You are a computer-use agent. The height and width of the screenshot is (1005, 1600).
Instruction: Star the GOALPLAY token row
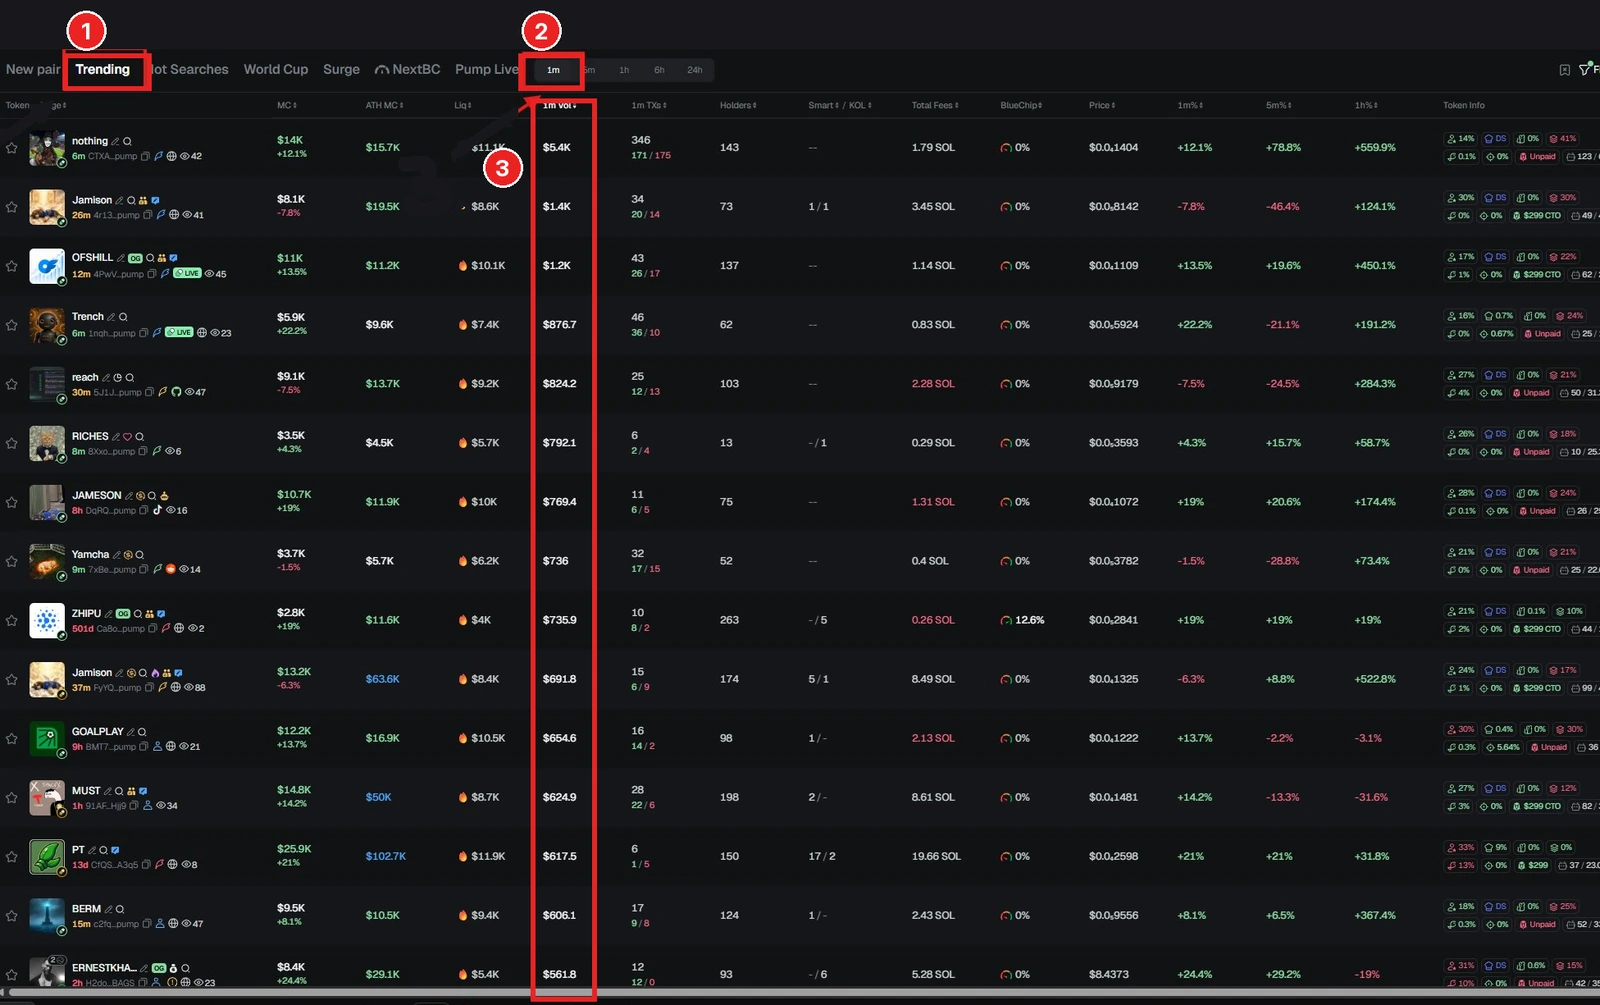[12, 738]
